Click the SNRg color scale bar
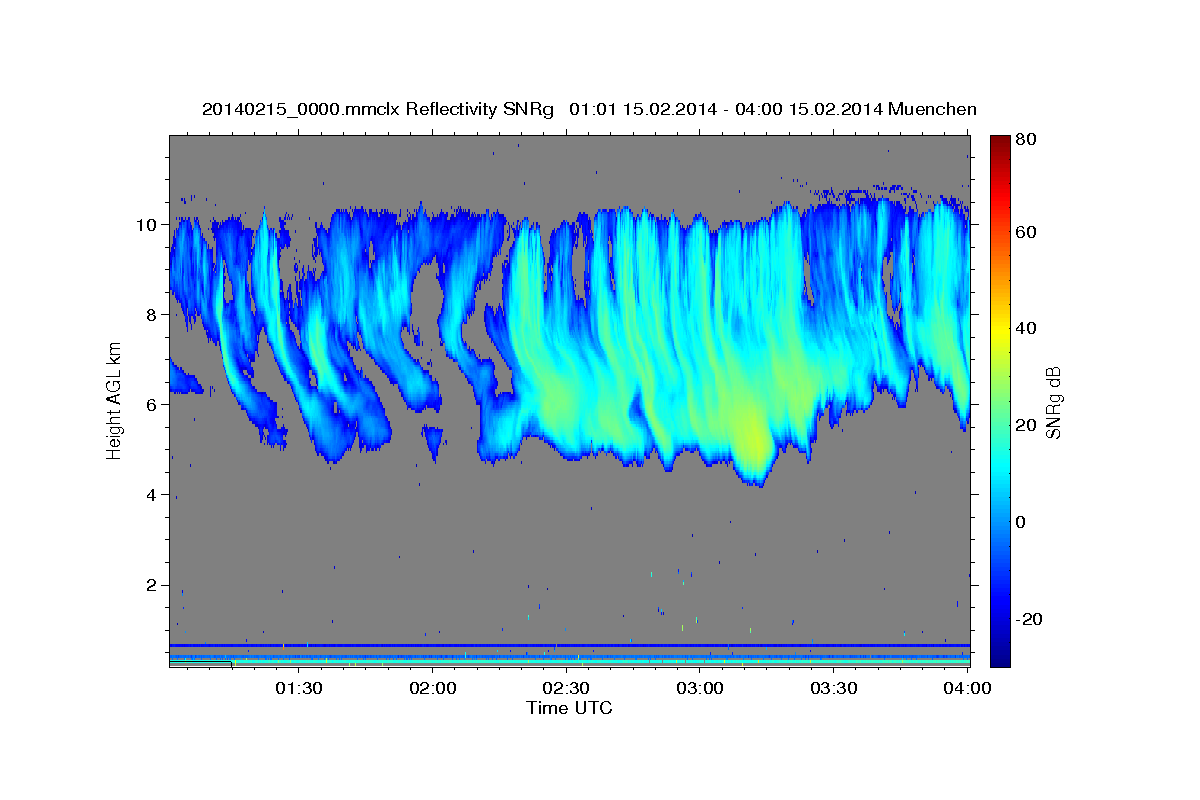The width and height of the screenshot is (1200, 800). (1000, 401)
